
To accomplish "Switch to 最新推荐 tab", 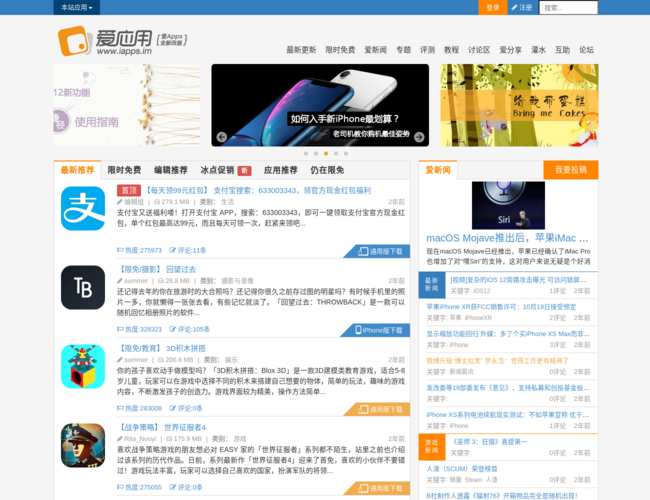I will click(77, 170).
